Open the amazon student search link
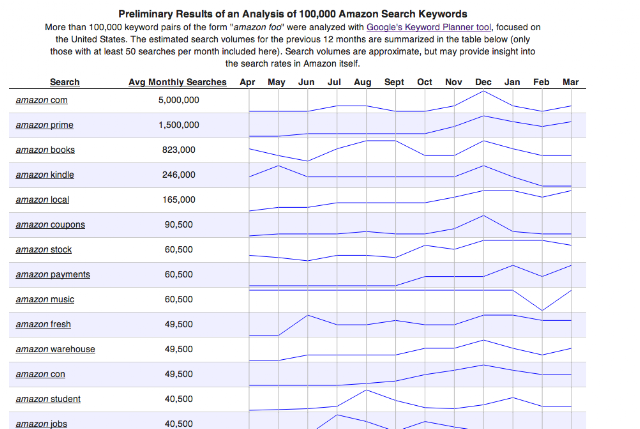Image resolution: width=640 pixels, height=429 pixels. pos(48,399)
